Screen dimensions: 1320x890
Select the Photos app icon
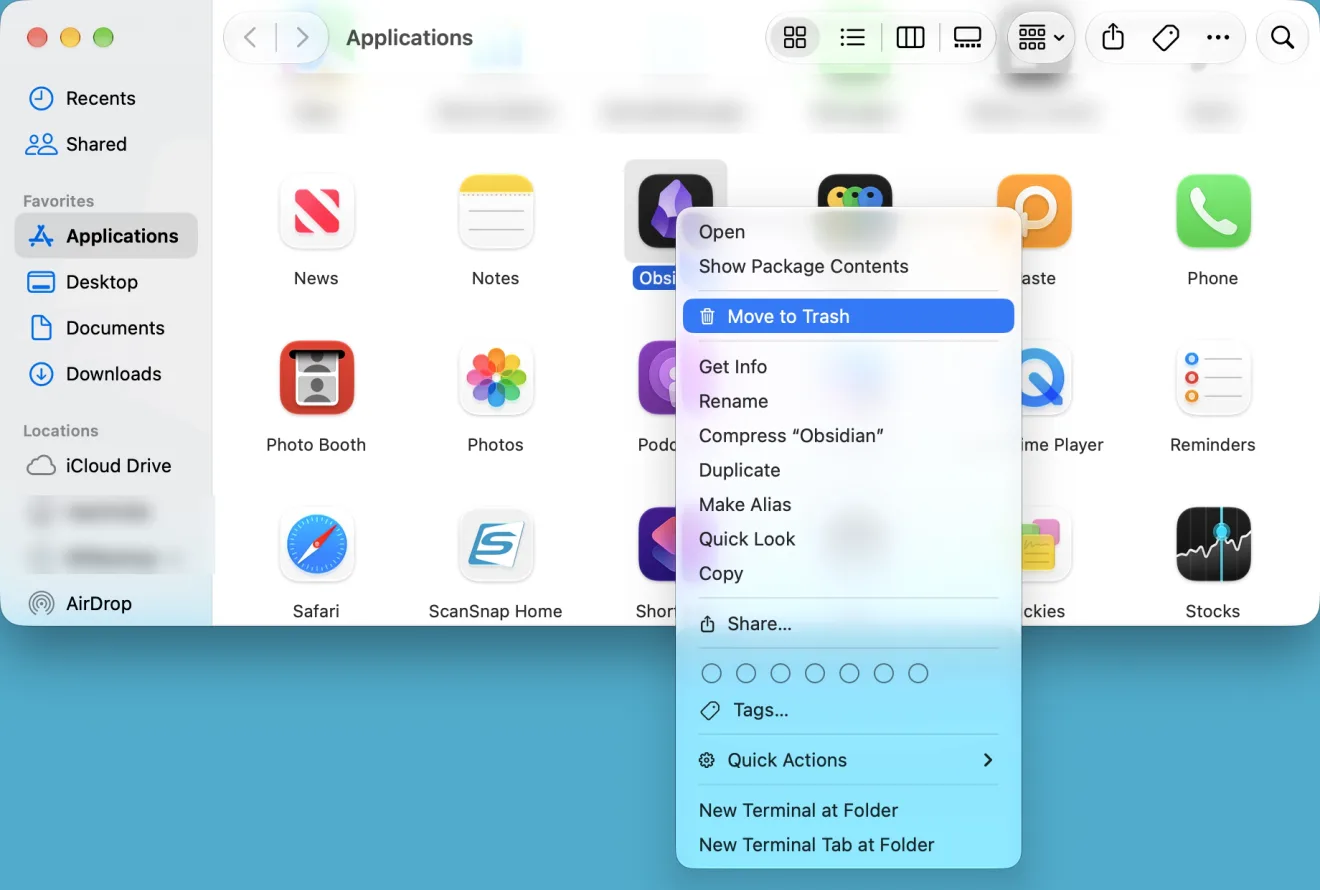[496, 378]
